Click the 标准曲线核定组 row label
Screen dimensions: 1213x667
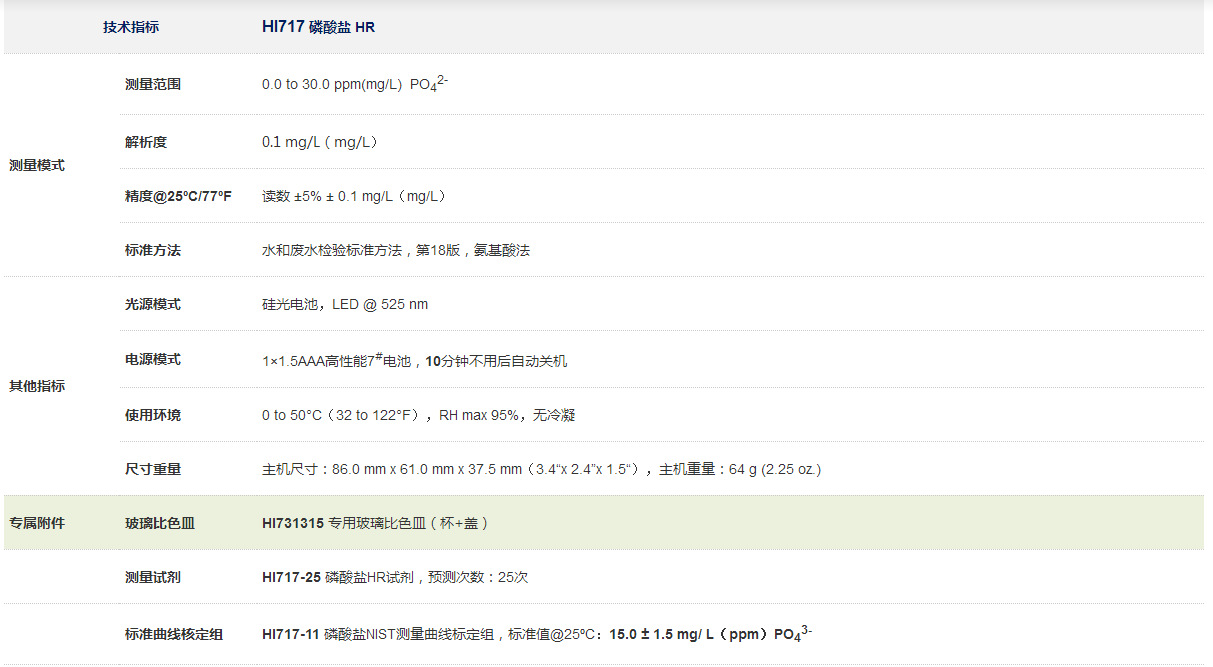click(x=174, y=634)
